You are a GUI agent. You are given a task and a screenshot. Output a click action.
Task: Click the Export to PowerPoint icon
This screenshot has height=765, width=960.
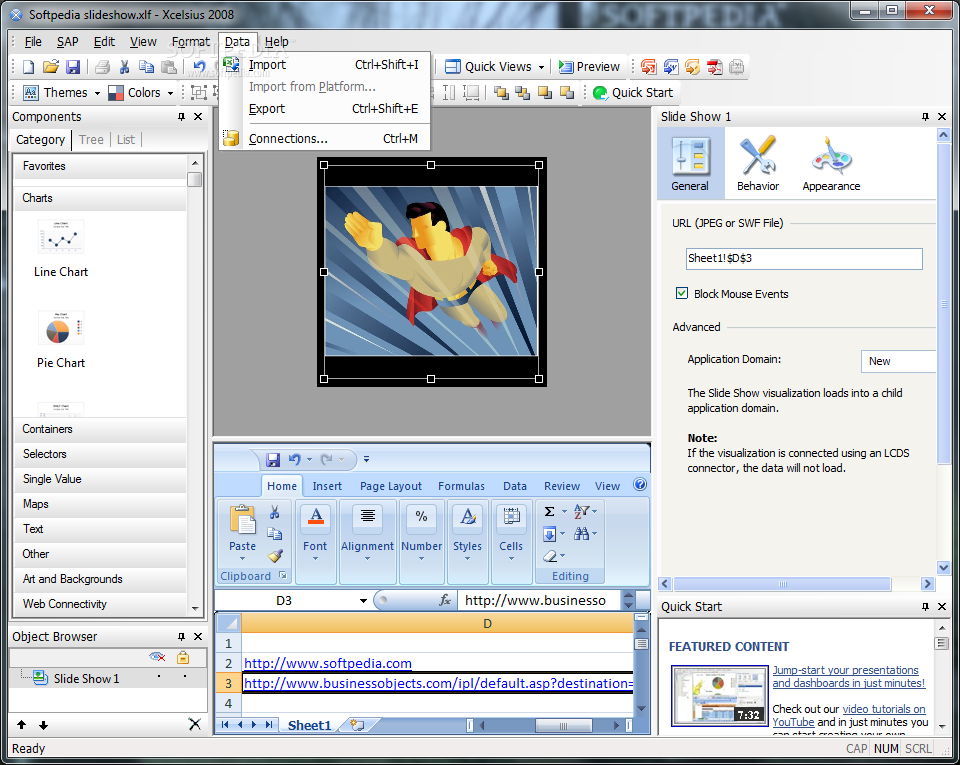pyautogui.click(x=648, y=67)
